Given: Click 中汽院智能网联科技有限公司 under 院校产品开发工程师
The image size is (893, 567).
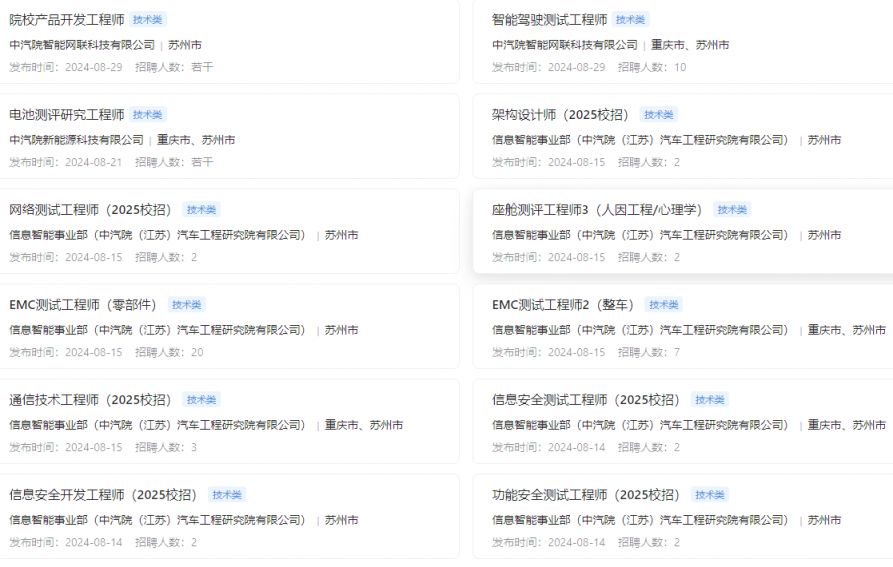Looking at the screenshot, I should pos(82,45).
